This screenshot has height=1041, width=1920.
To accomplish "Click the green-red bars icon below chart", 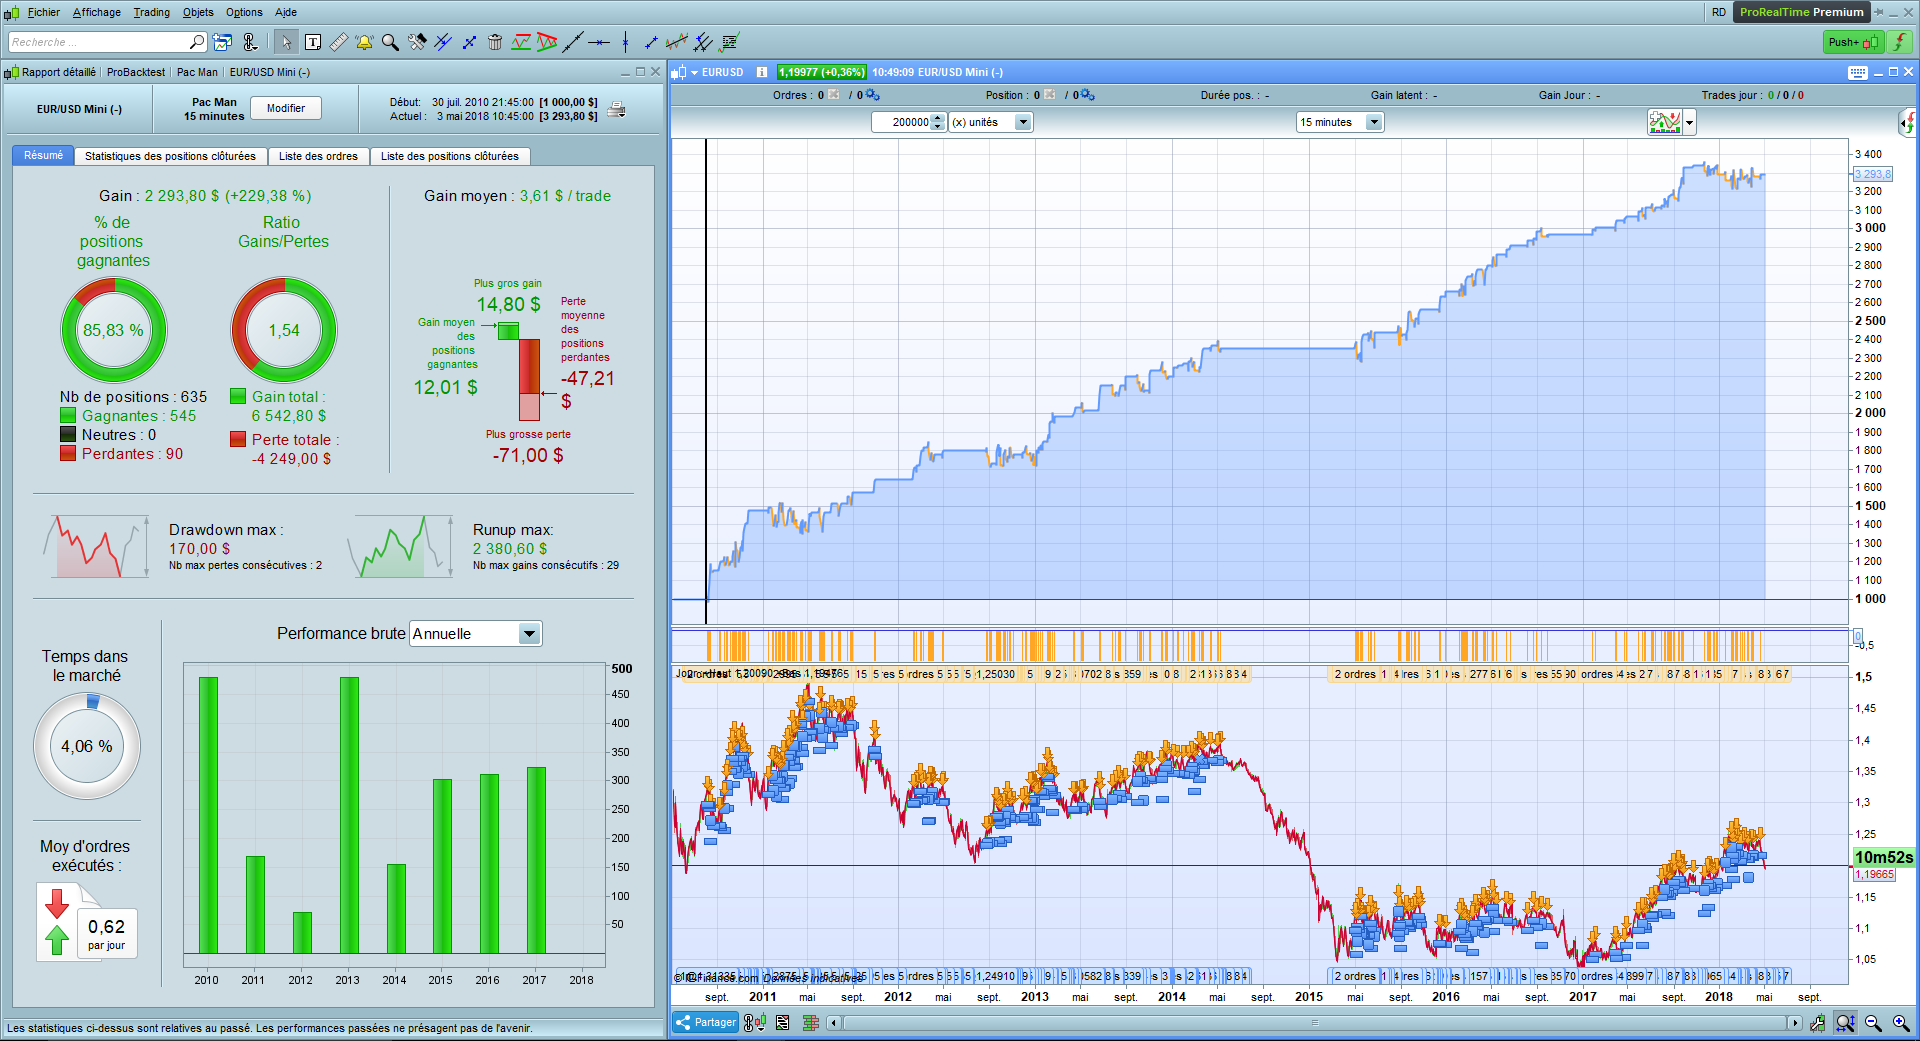I will point(811,1022).
